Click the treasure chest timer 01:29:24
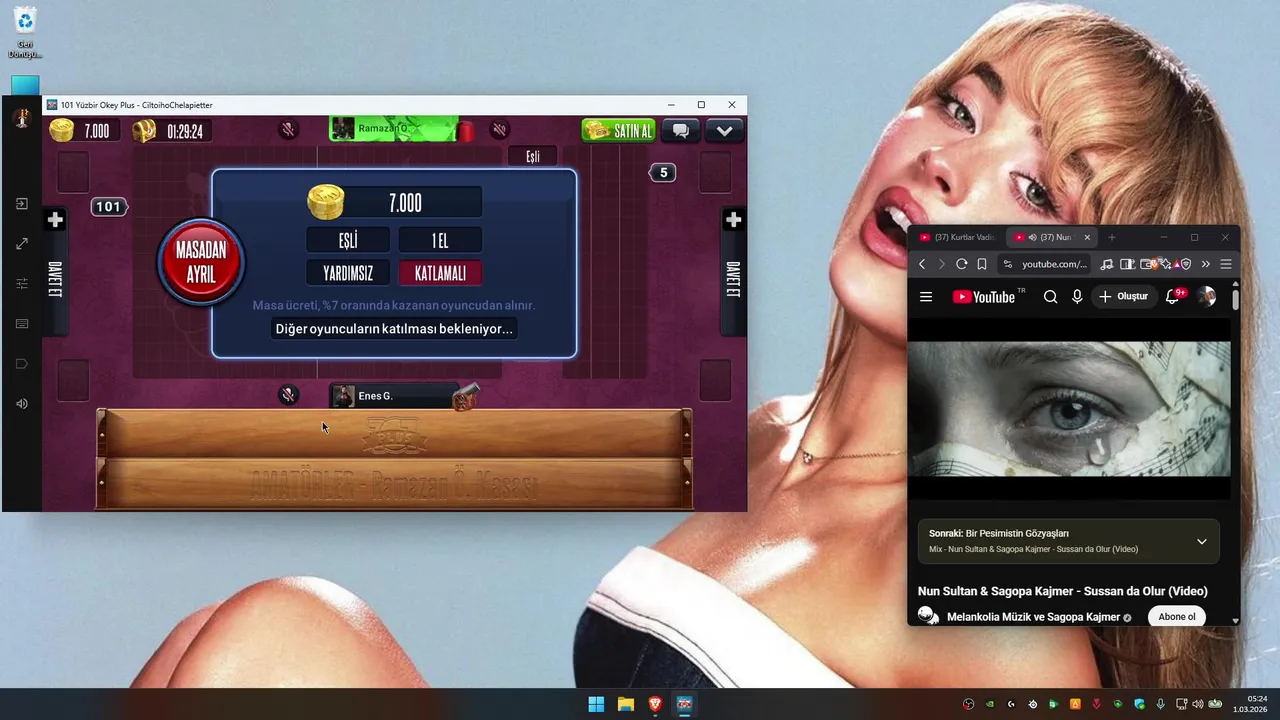This screenshot has height=720, width=1280. [170, 131]
